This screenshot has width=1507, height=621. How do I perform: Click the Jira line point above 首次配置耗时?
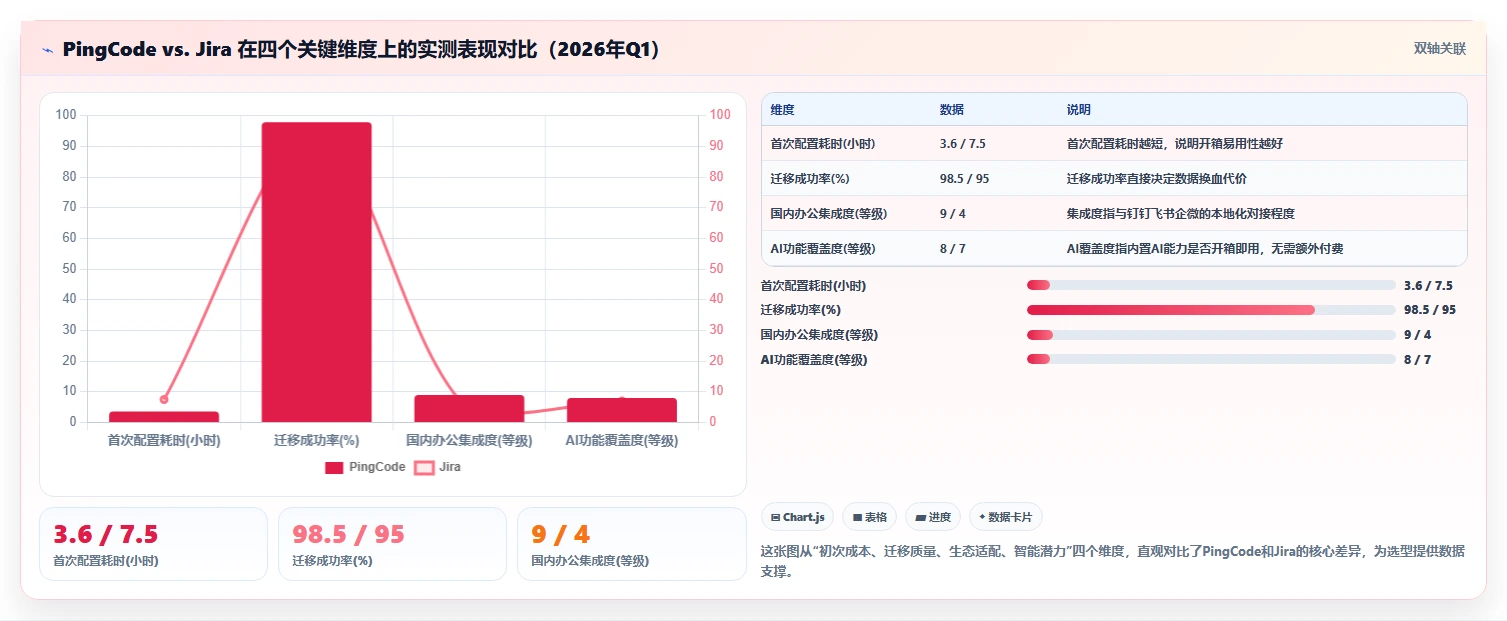[x=164, y=399]
